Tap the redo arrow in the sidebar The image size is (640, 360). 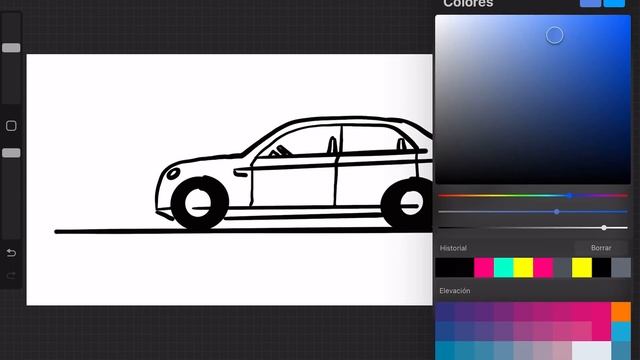pos(11,276)
